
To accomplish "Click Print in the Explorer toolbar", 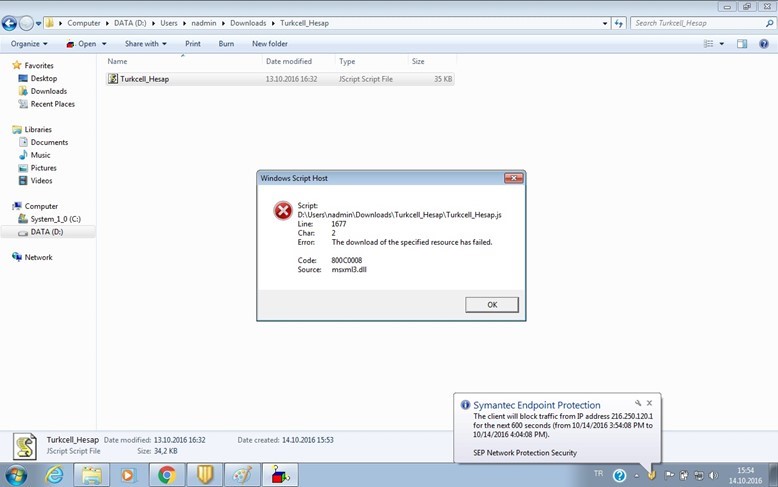I will click(x=193, y=44).
